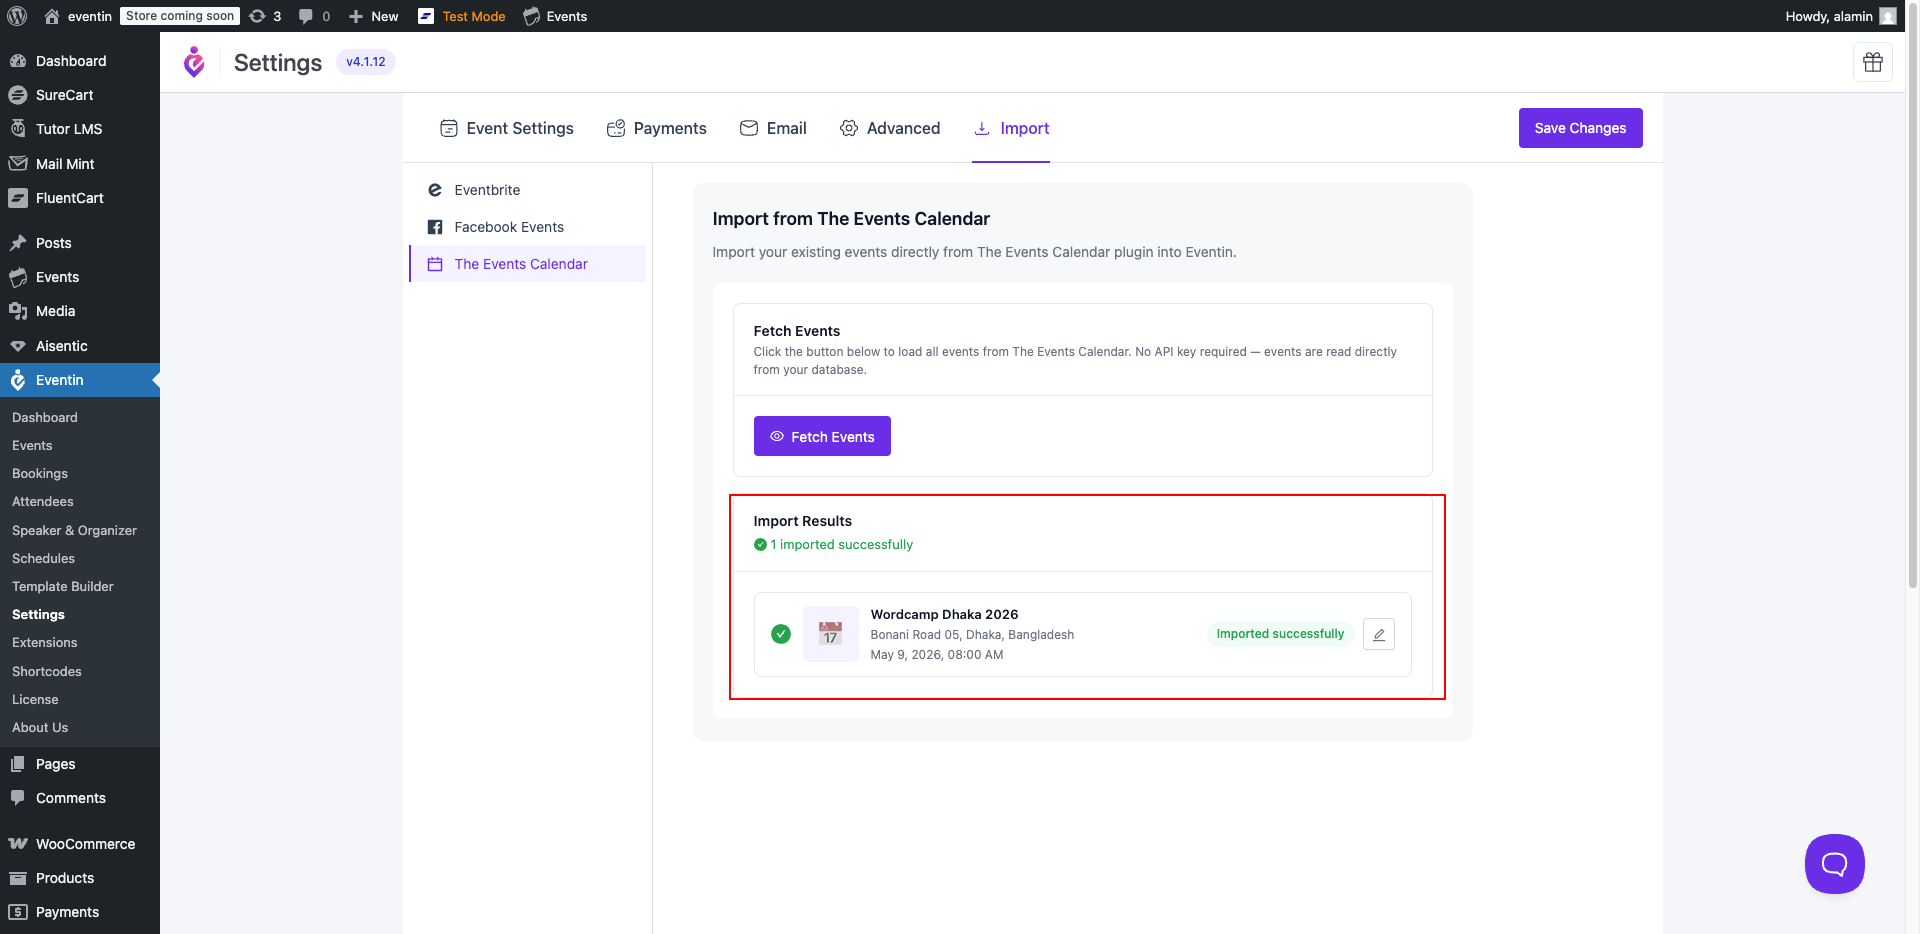The width and height of the screenshot is (1920, 934).
Task: Click the user avatar in admin bar
Action: pos(1888,16)
